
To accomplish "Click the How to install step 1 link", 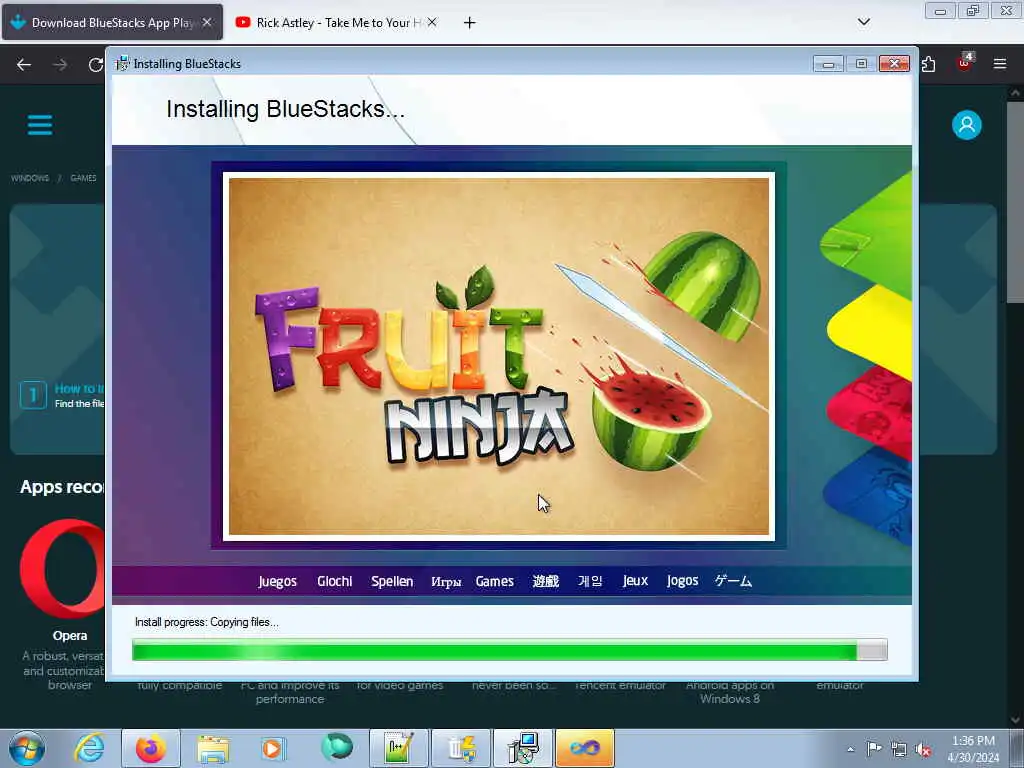I will coord(79,389).
